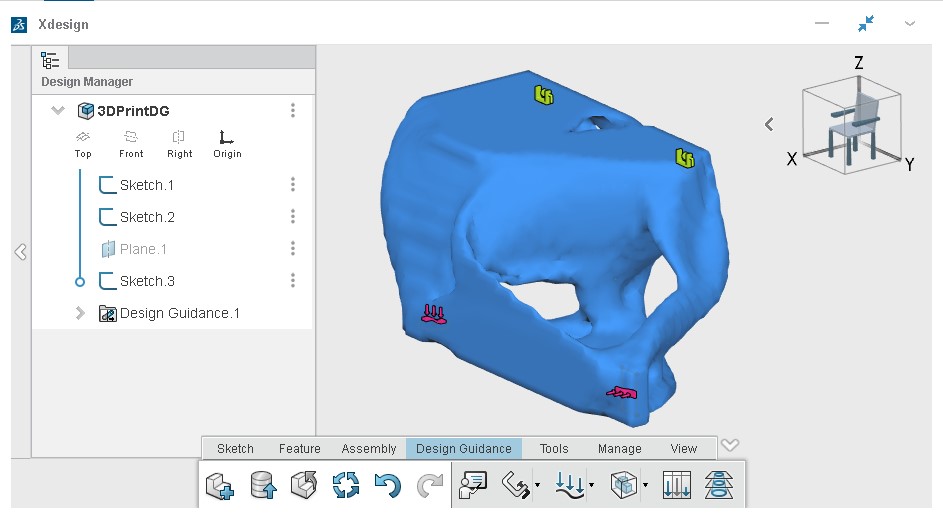The height and width of the screenshot is (519, 943).
Task: Open the Xdesign widget chevron menu
Action: pos(910,23)
